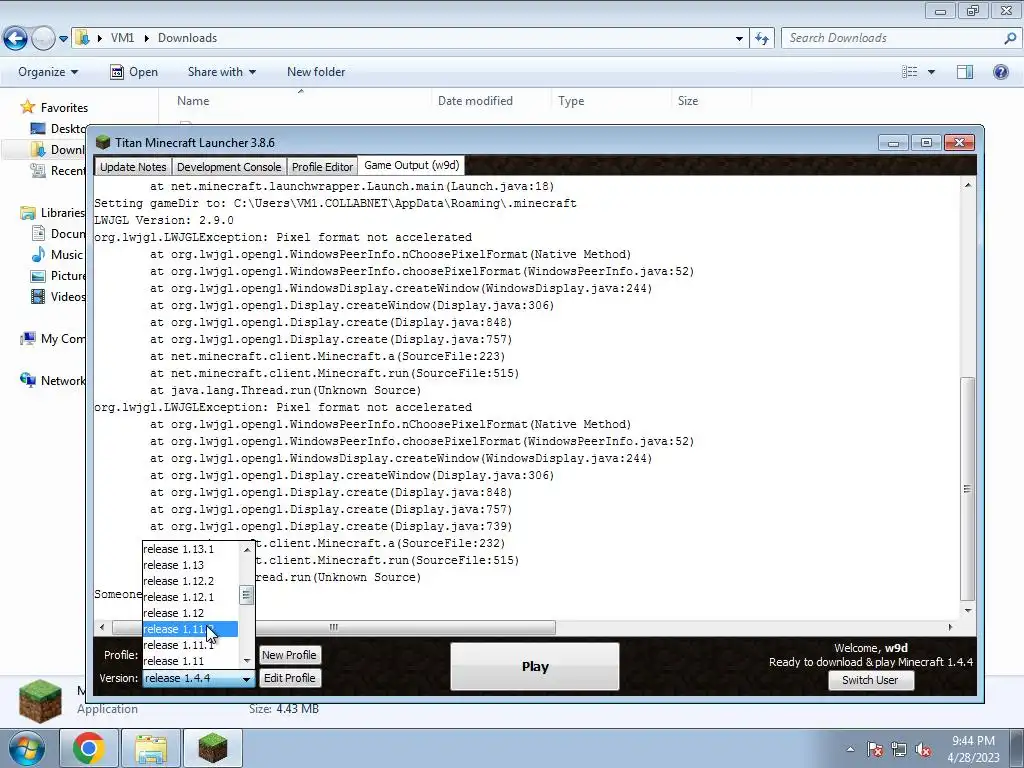Click the version list scrollbar thumb
Image resolution: width=1024 pixels, height=768 pixels.
coord(246,595)
